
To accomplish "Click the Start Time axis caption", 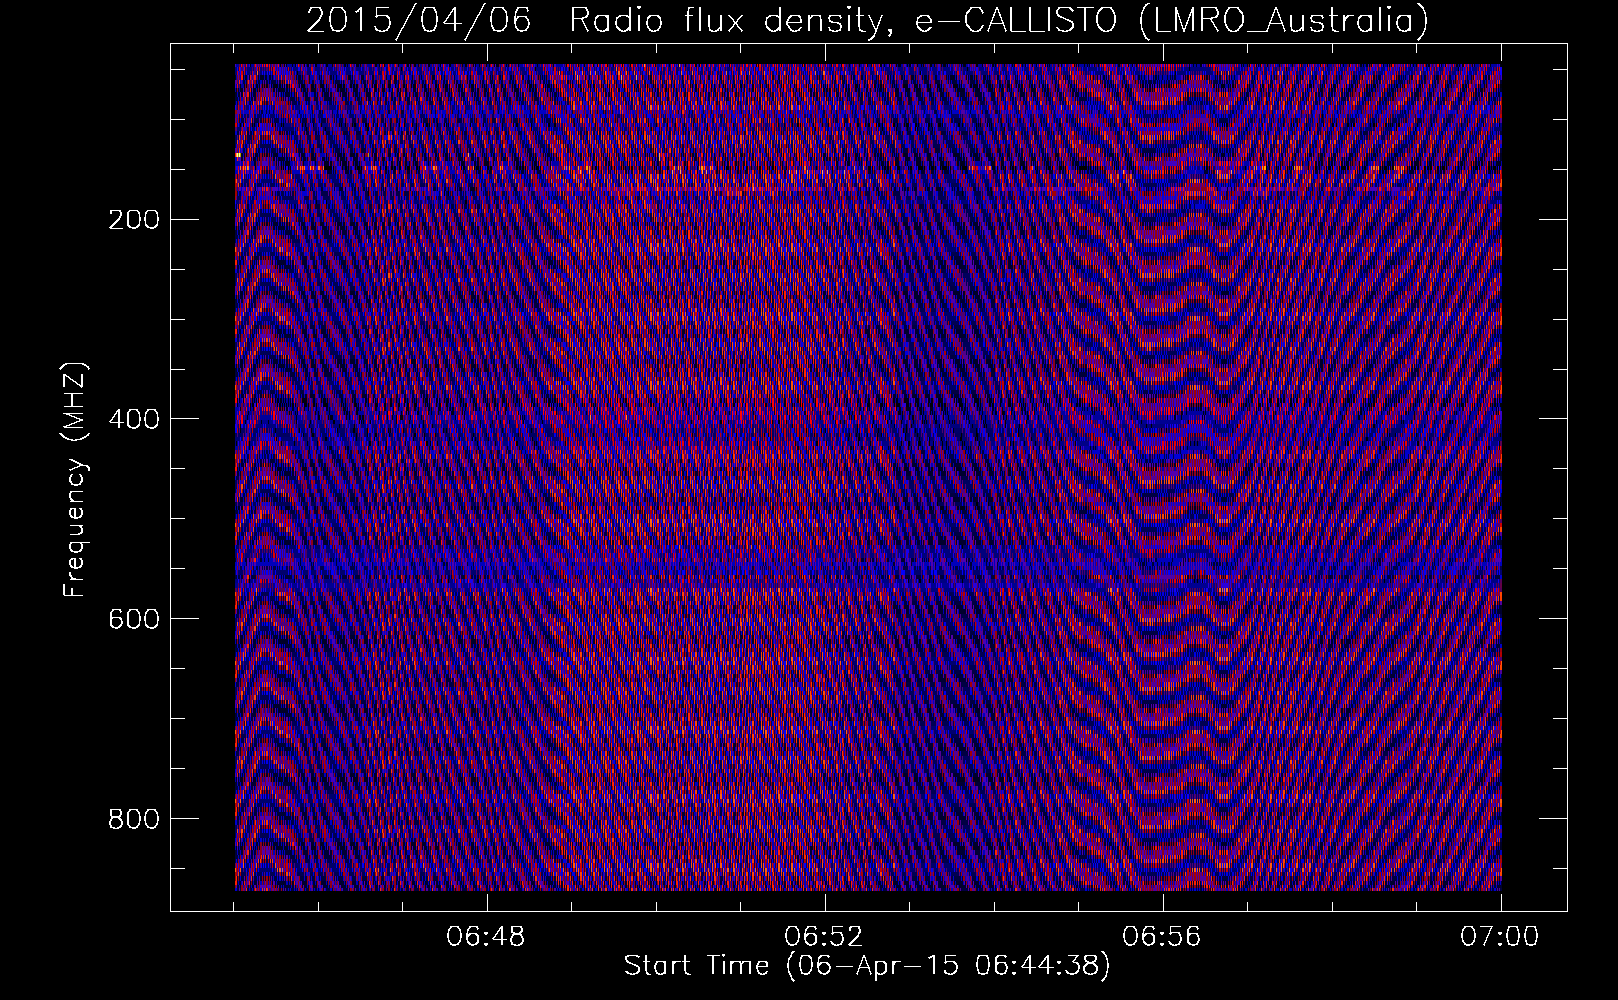I will tap(867, 967).
